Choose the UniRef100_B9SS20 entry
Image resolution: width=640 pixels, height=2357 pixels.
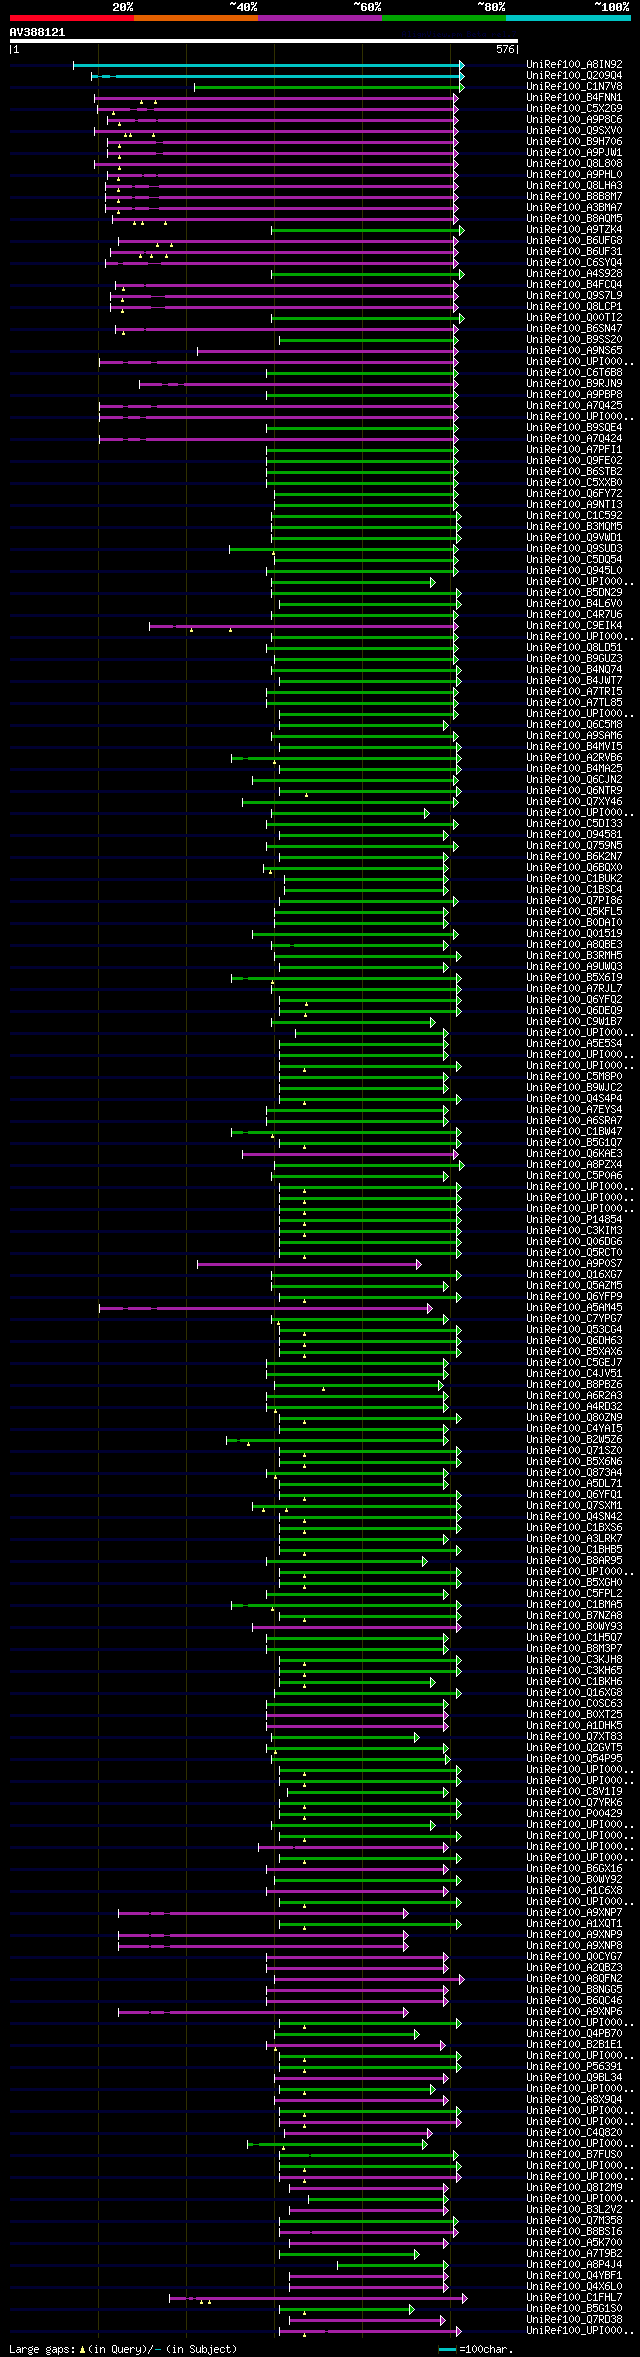tap(574, 340)
